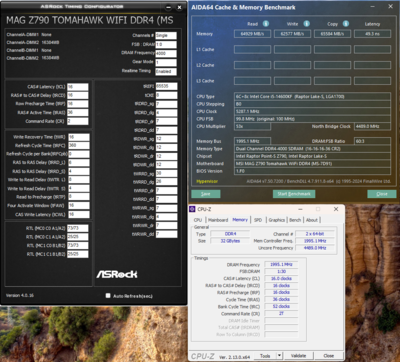Screen dimensions: 400x362
Task: Click the Start Benchmark button
Action: 294,194
